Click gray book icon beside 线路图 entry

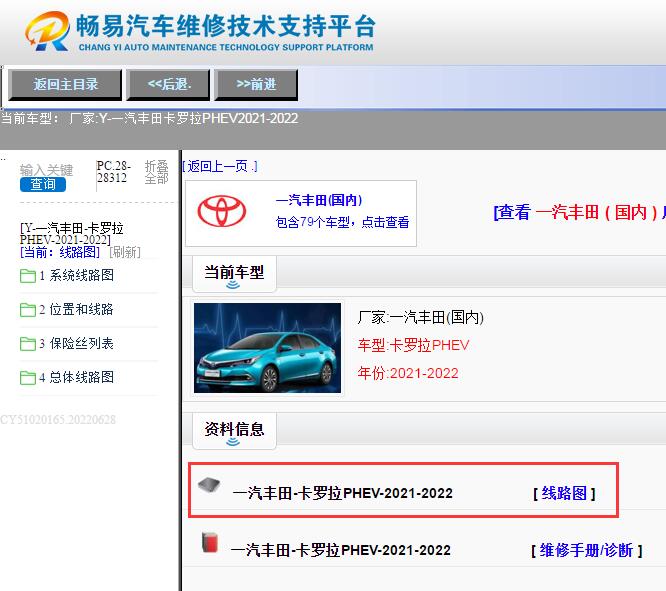[x=209, y=485]
